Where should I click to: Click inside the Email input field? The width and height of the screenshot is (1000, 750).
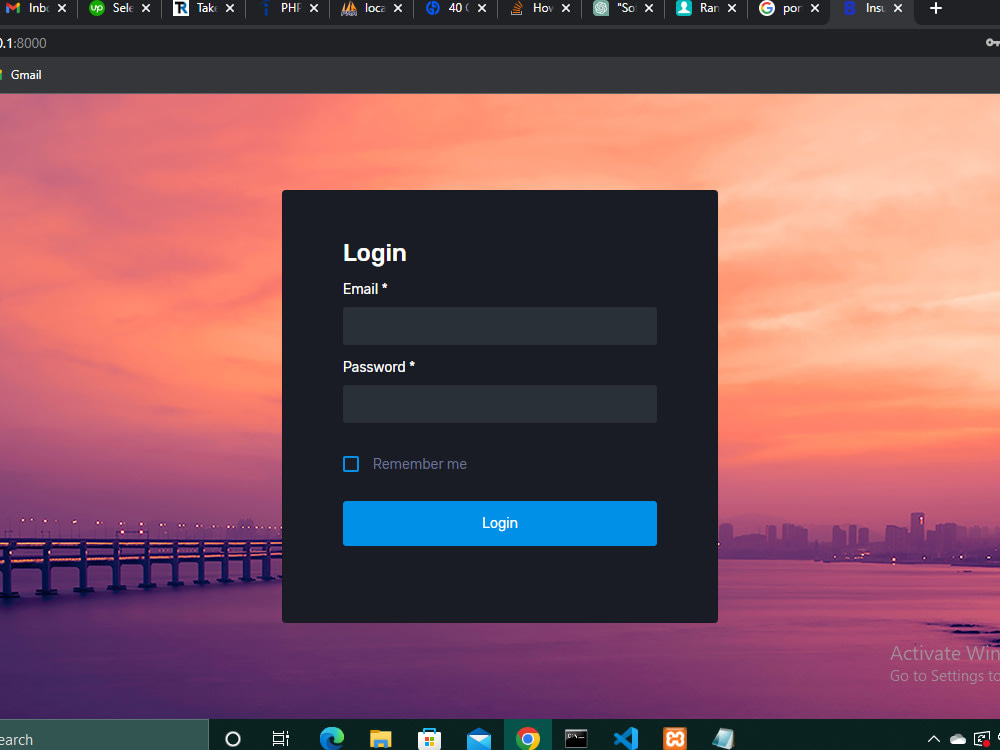[x=499, y=325]
